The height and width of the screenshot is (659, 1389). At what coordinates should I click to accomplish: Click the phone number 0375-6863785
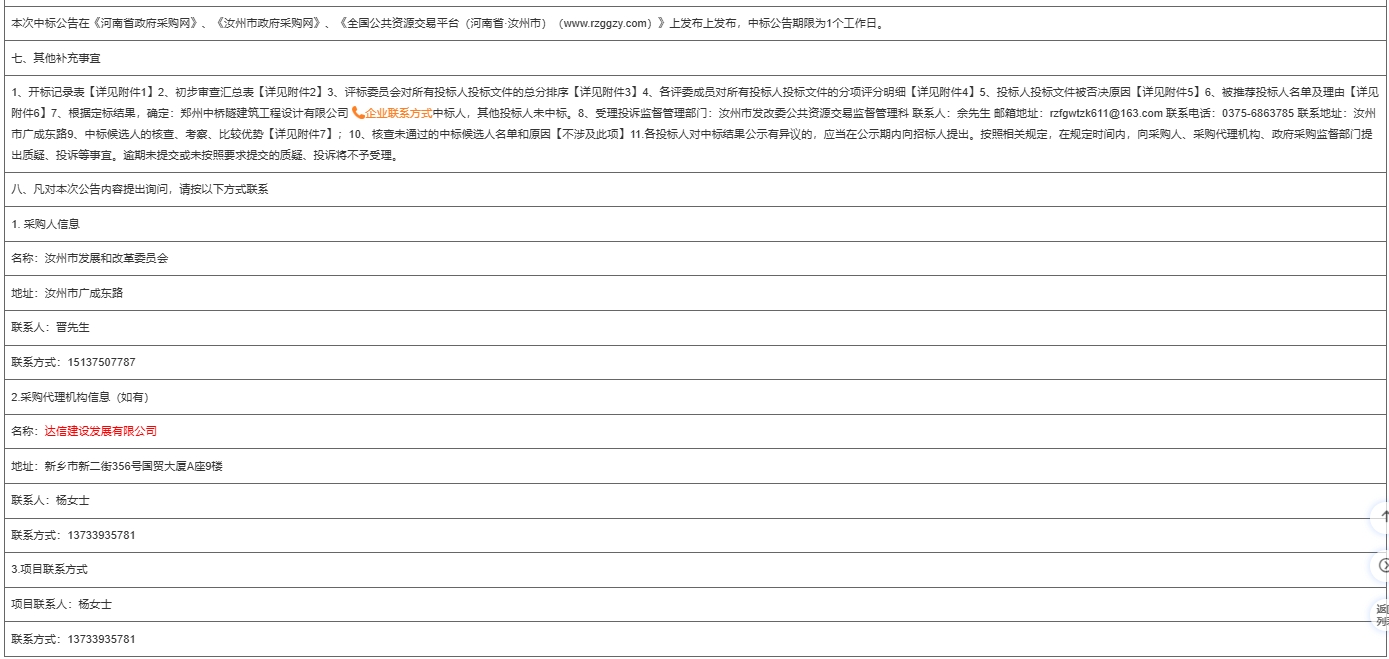pos(1258,113)
